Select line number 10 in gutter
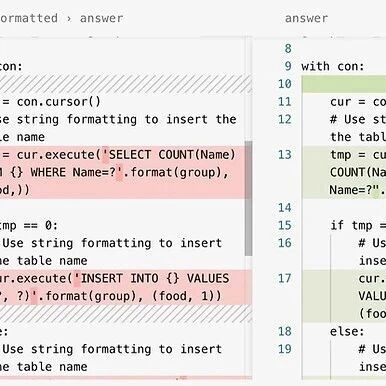Screen dimensions: 386x386 pyautogui.click(x=285, y=84)
